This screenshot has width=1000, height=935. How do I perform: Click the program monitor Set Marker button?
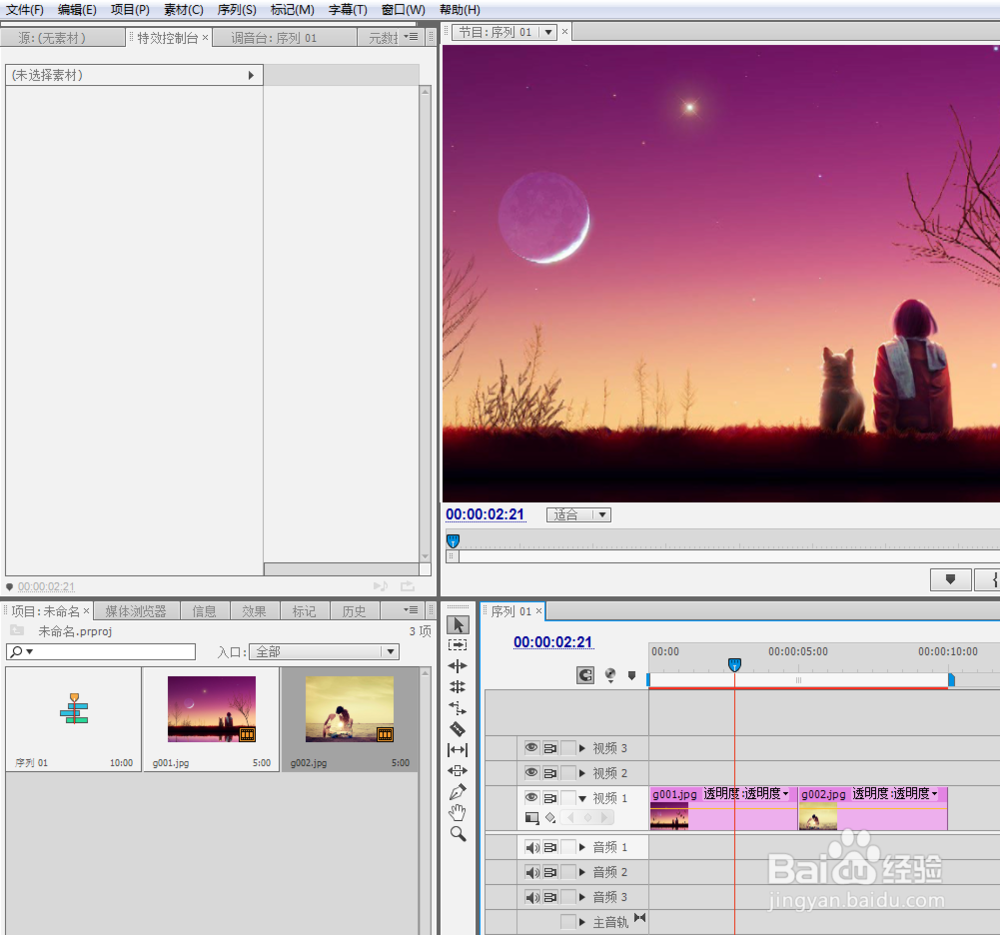tap(950, 579)
